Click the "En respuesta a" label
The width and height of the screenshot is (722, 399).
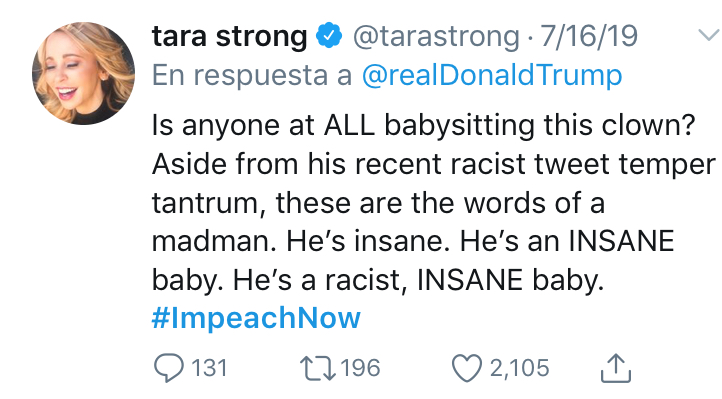pos(252,75)
